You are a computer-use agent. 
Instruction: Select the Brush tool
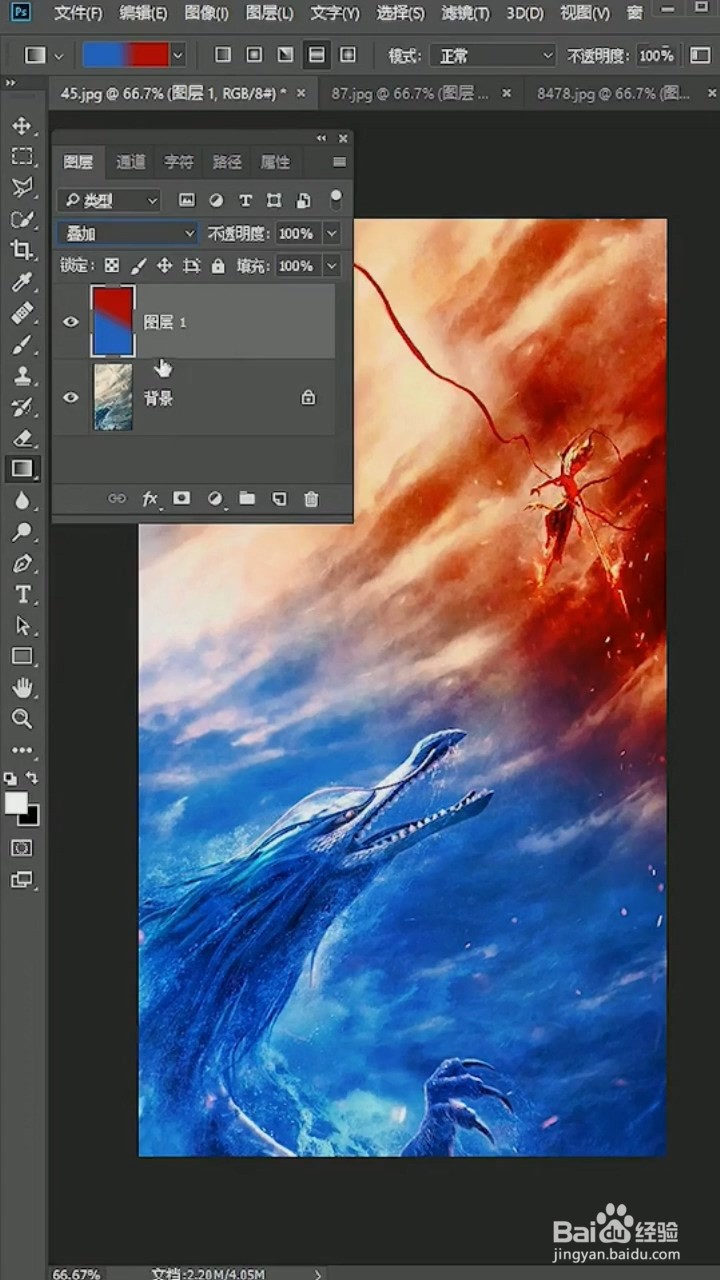22,345
